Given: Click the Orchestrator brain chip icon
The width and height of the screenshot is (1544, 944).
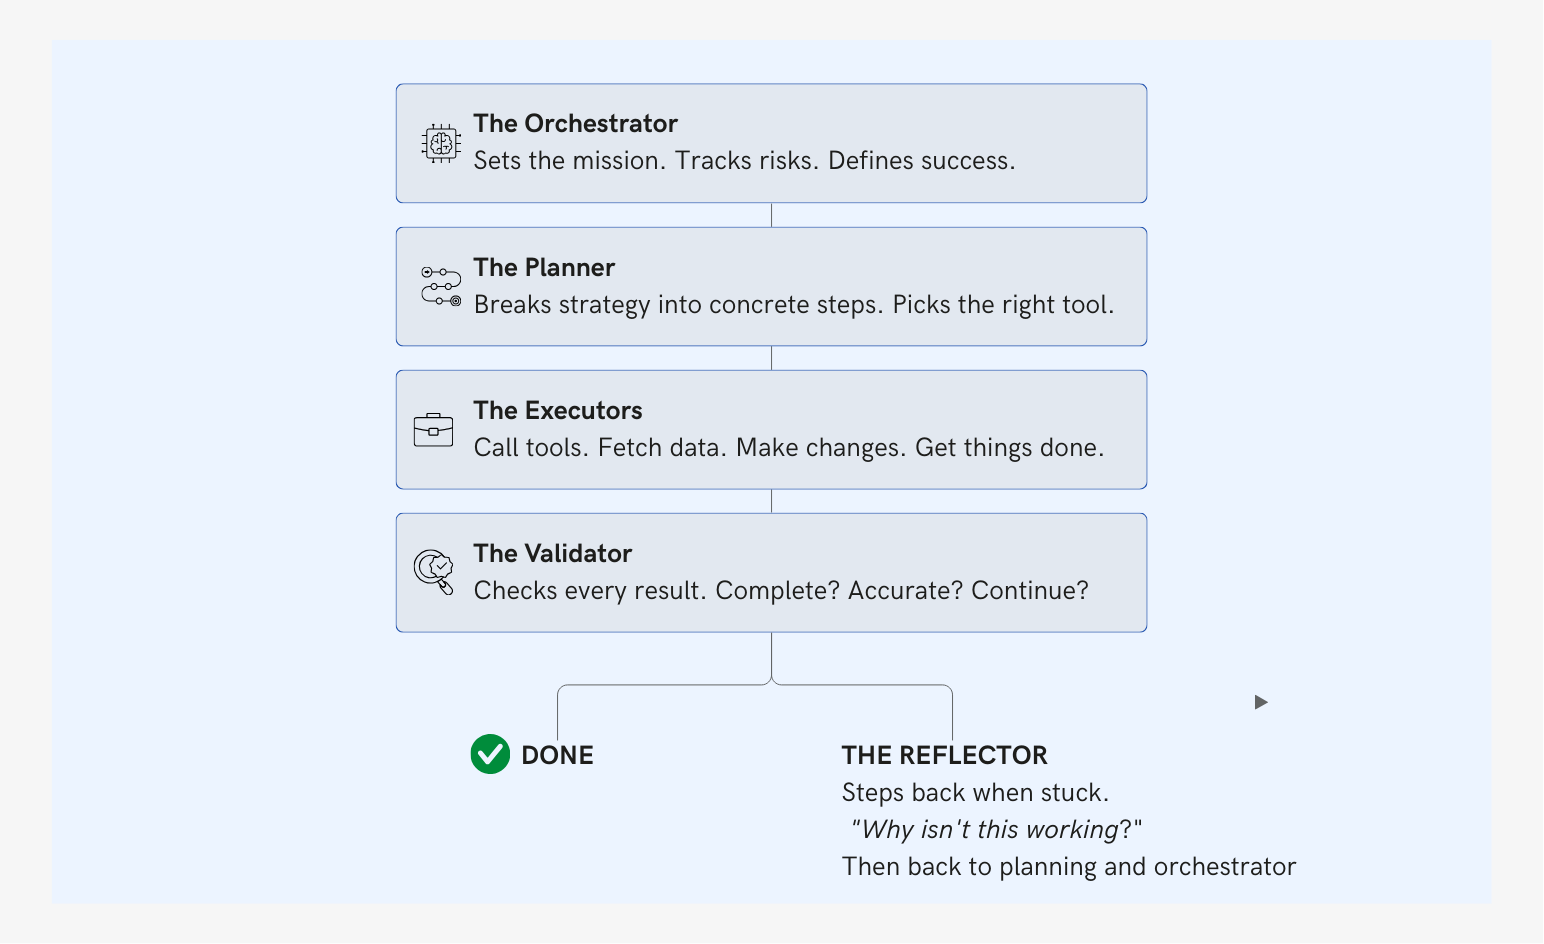Looking at the screenshot, I should [440, 143].
